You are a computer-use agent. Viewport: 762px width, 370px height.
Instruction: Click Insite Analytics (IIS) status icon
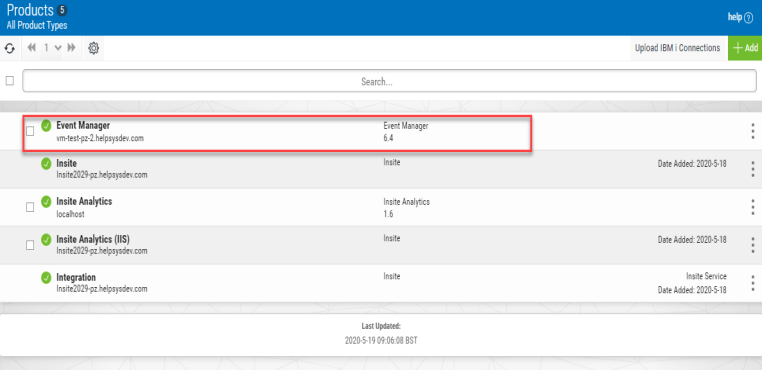pyautogui.click(x=46, y=239)
